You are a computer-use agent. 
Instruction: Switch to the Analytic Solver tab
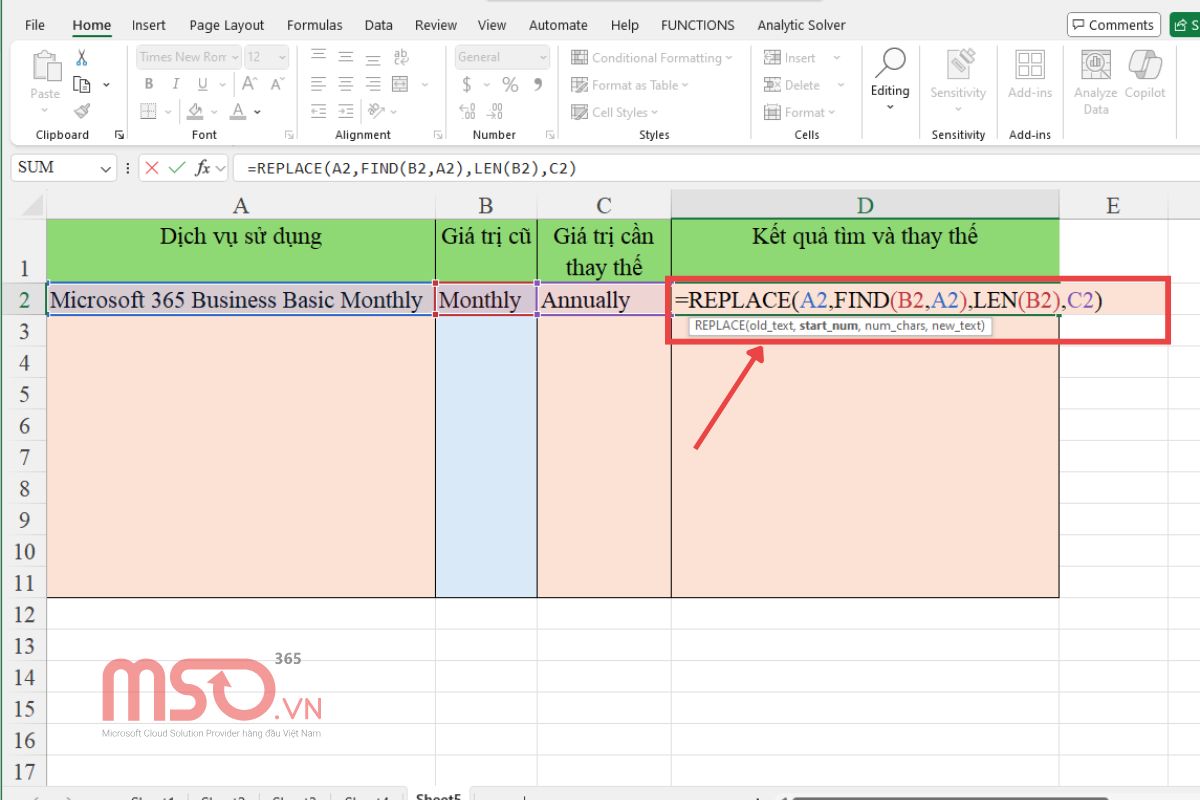pos(801,25)
